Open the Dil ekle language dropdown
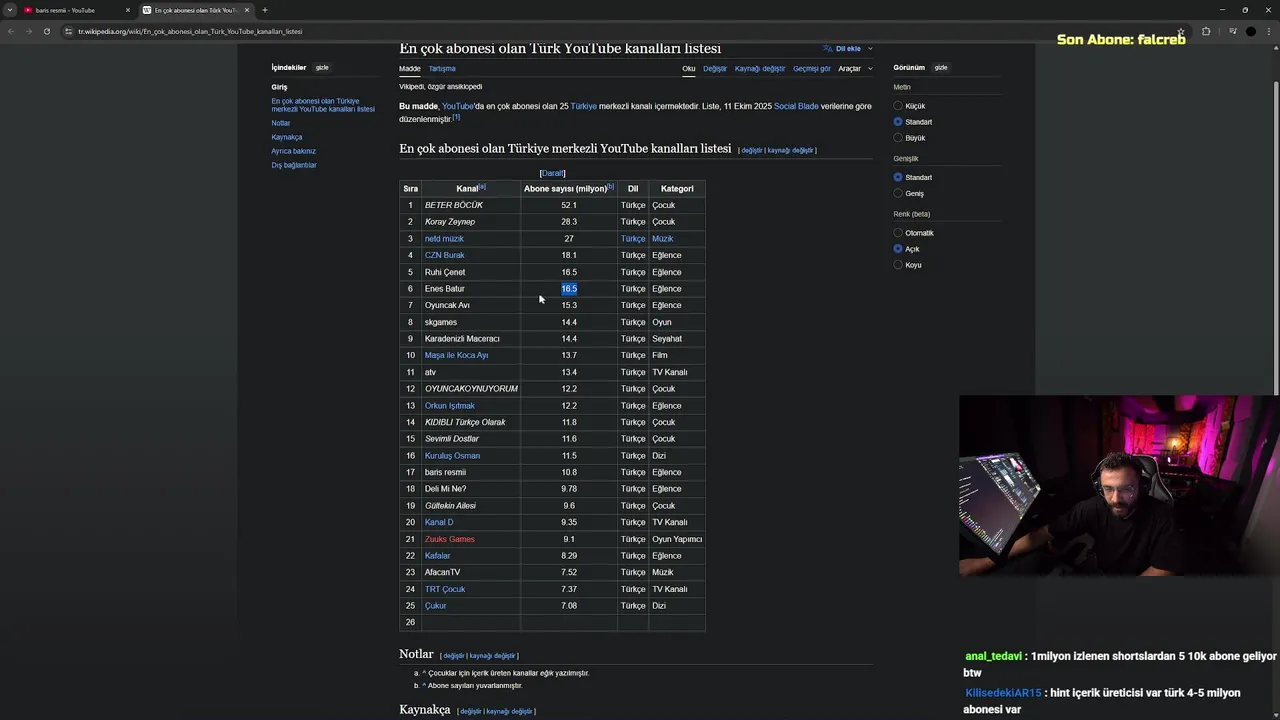The height and width of the screenshot is (720, 1280). point(848,48)
